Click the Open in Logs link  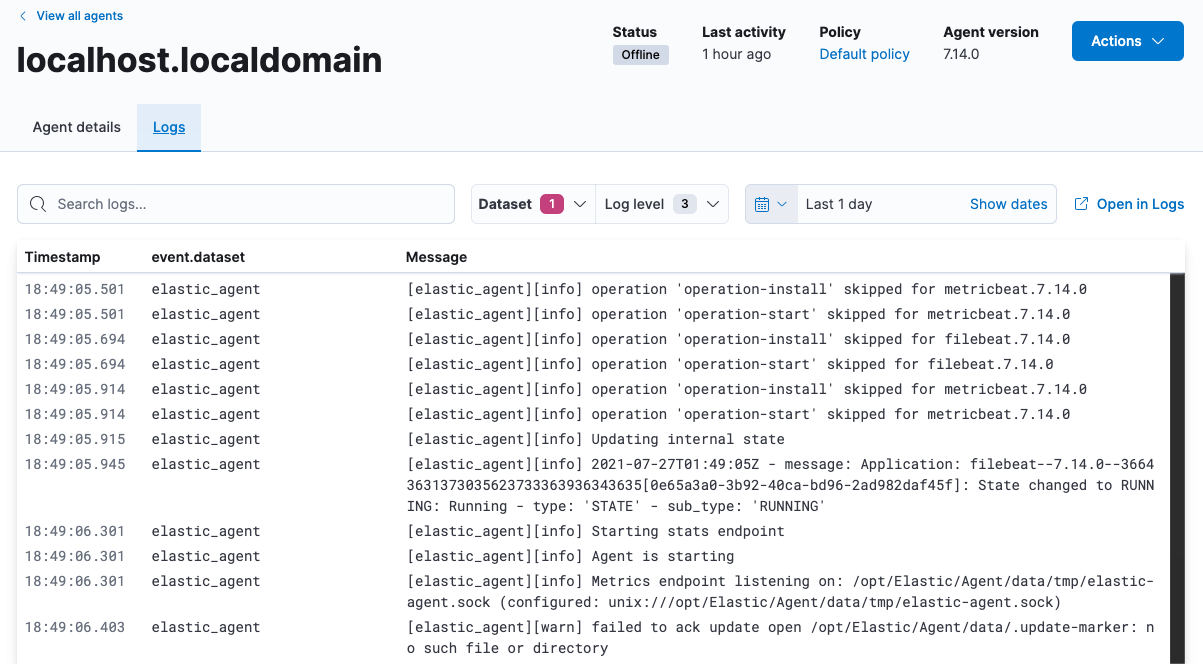(1139, 203)
